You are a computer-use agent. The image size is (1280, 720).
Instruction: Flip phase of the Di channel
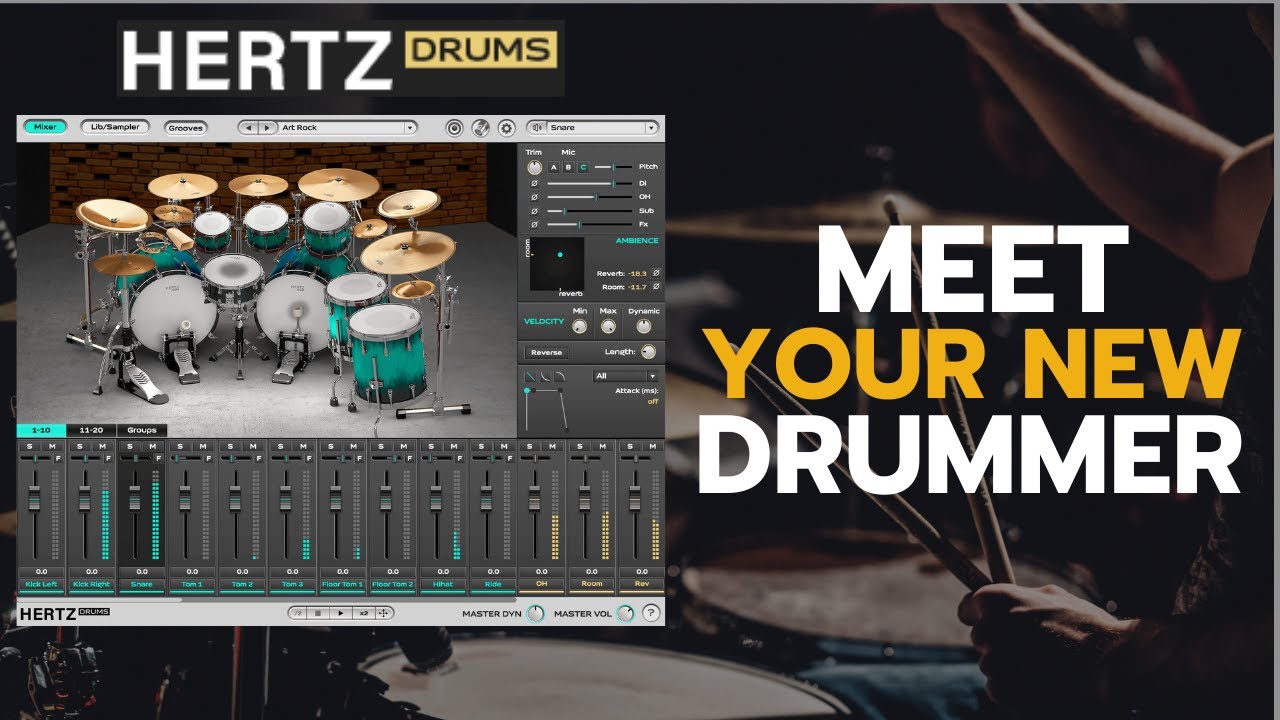point(534,184)
